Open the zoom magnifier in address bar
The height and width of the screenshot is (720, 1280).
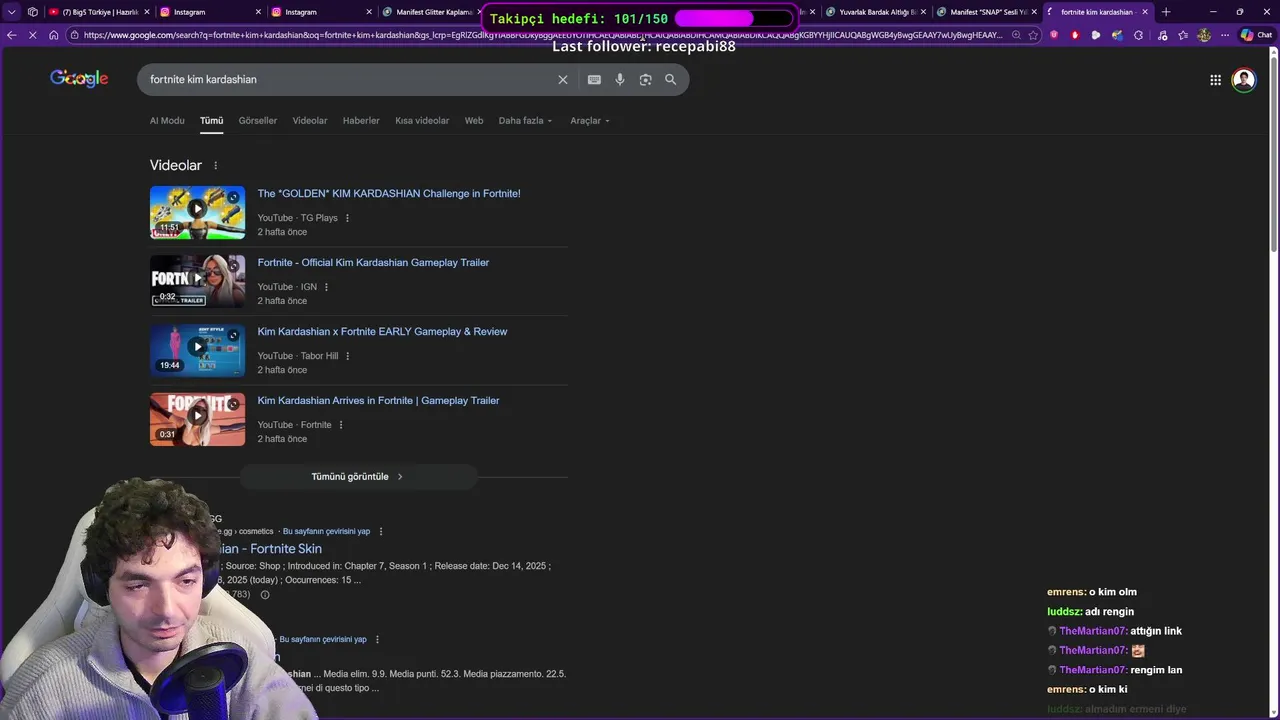[1016, 35]
